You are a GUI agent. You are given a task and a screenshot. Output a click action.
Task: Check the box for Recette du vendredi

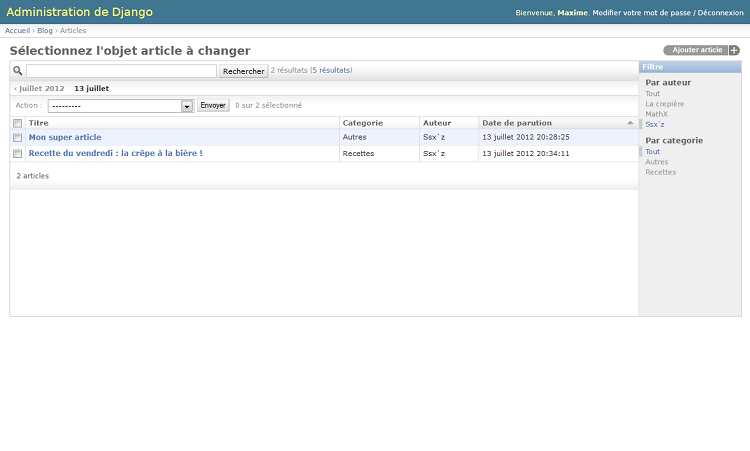pos(17,154)
